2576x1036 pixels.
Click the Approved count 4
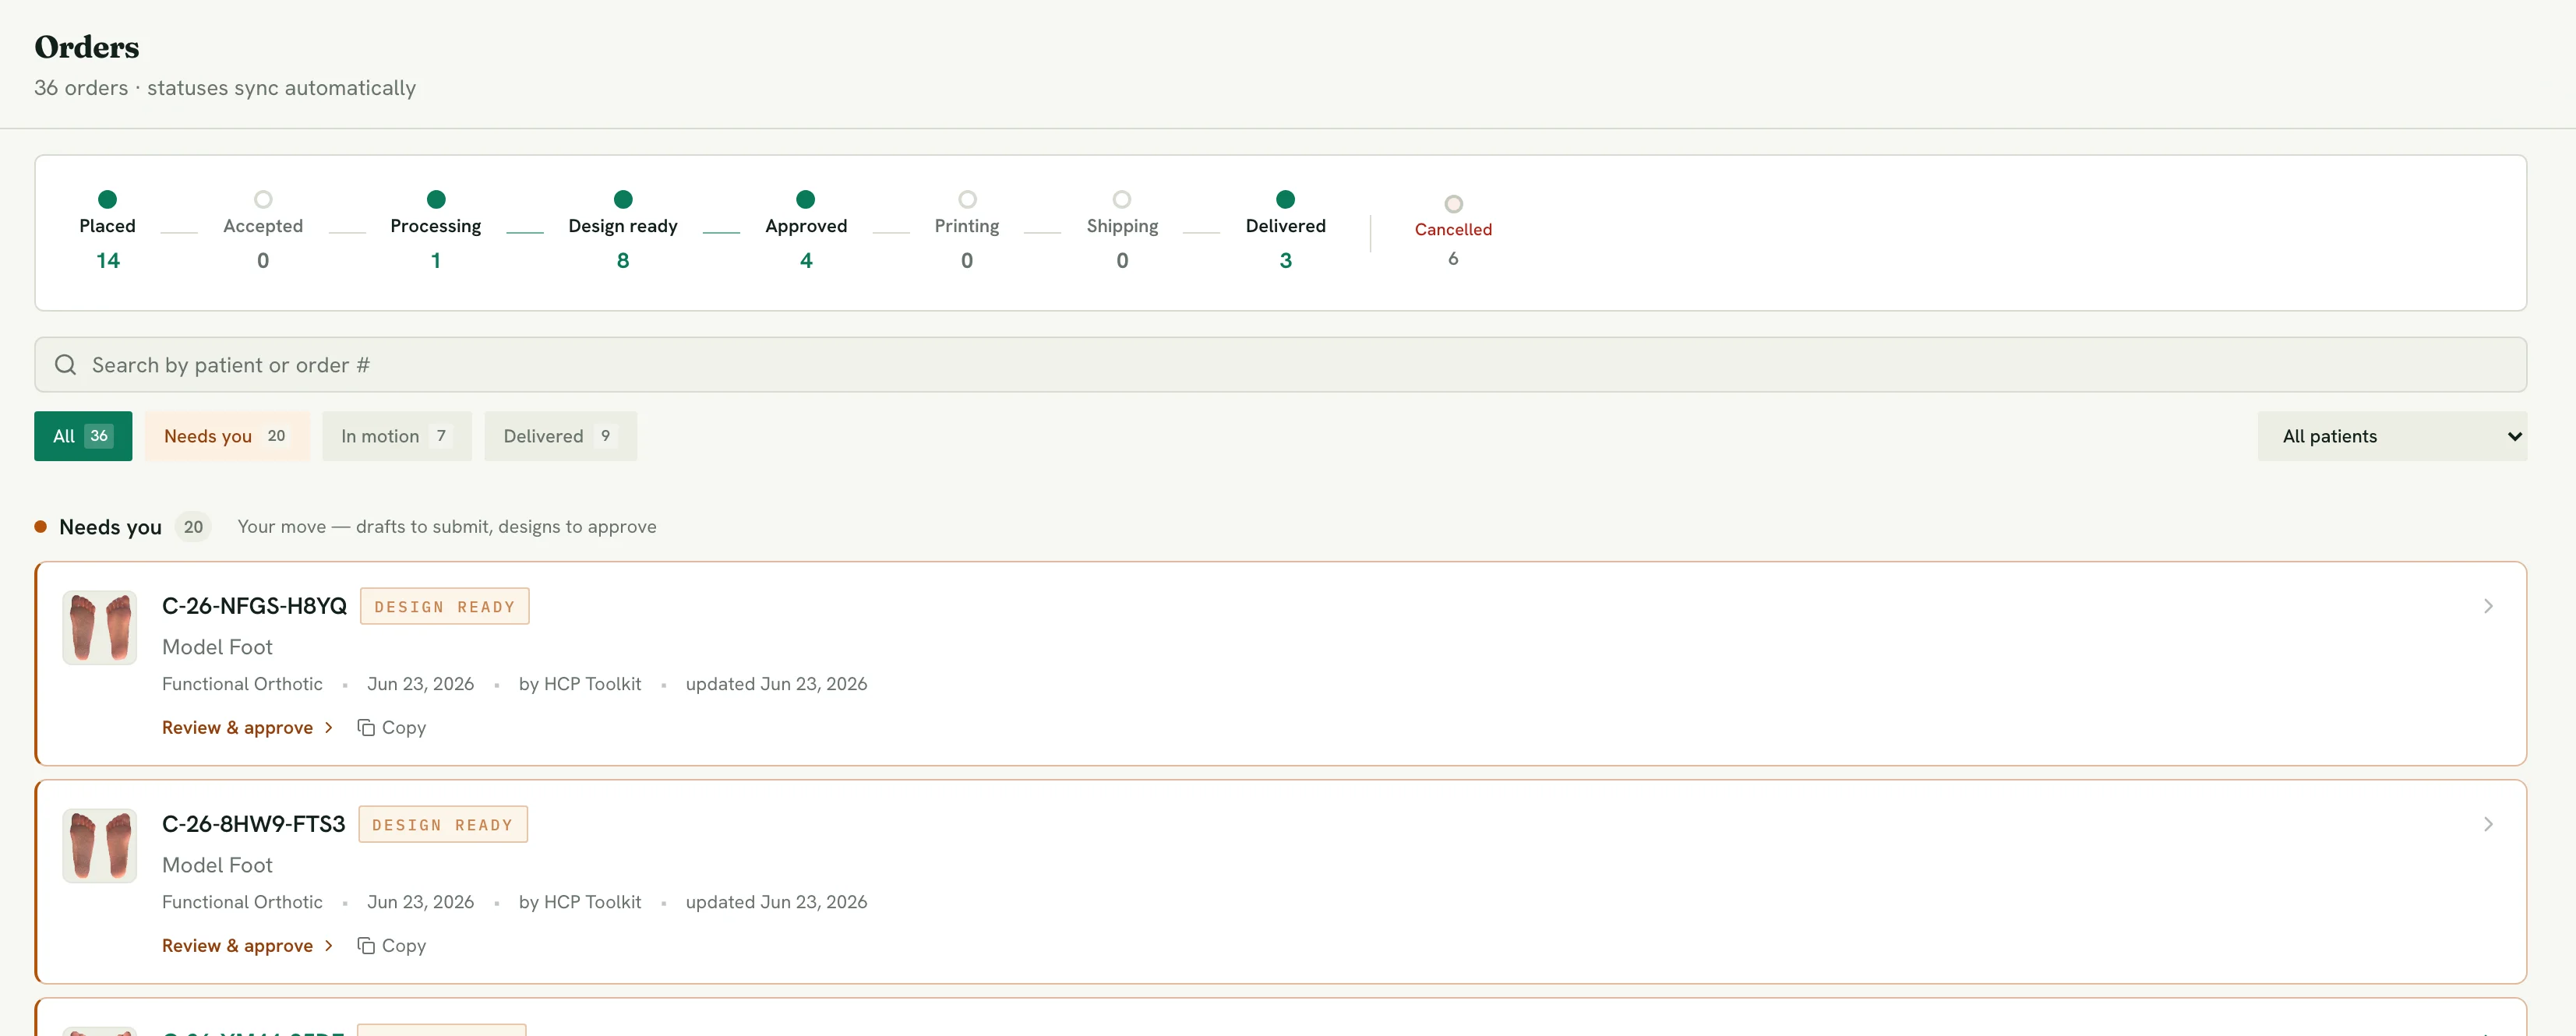tap(806, 261)
